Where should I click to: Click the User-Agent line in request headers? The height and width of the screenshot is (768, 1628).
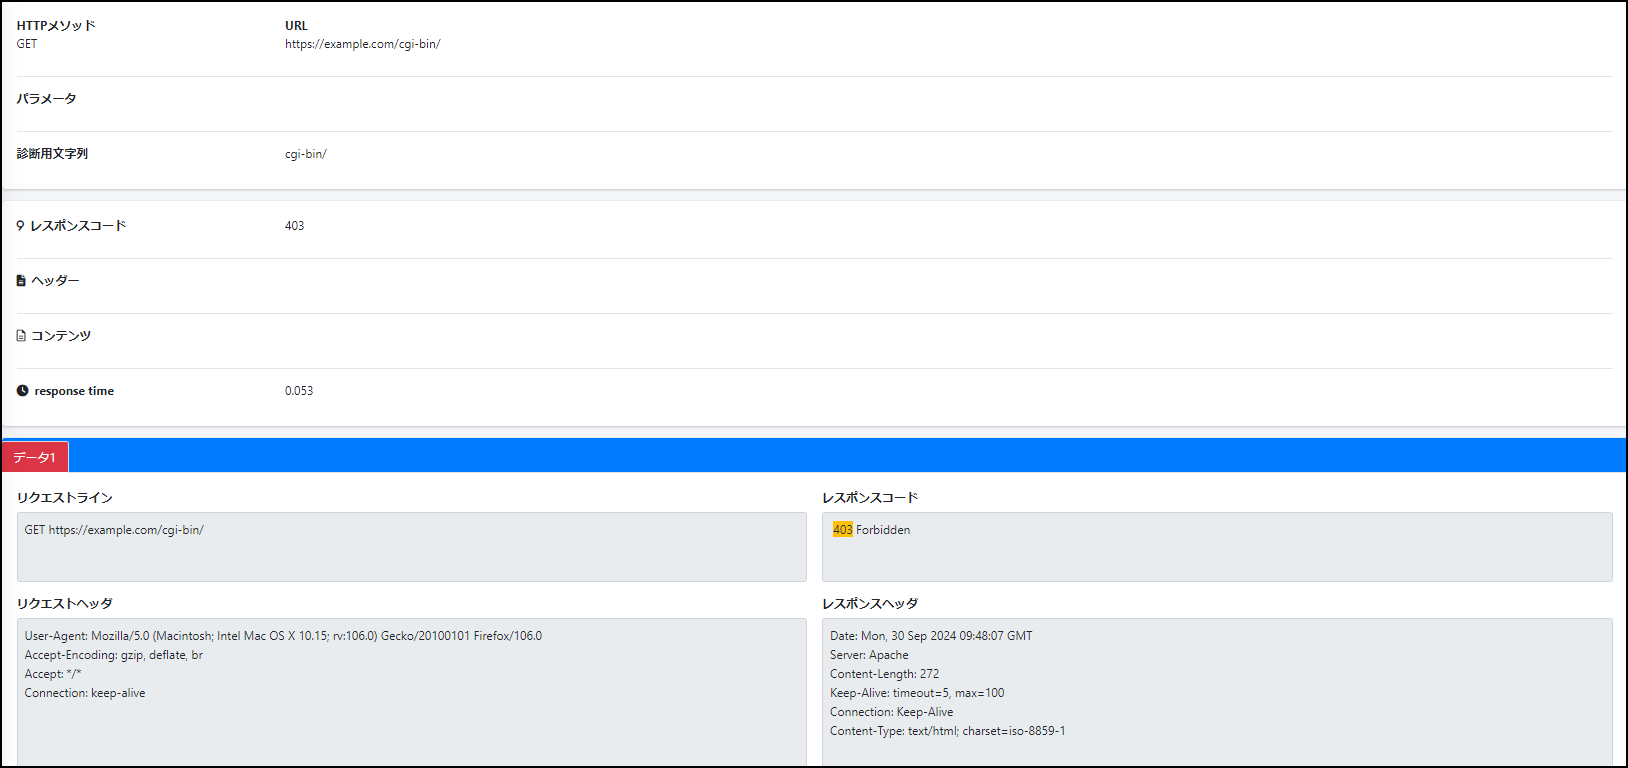tap(283, 636)
